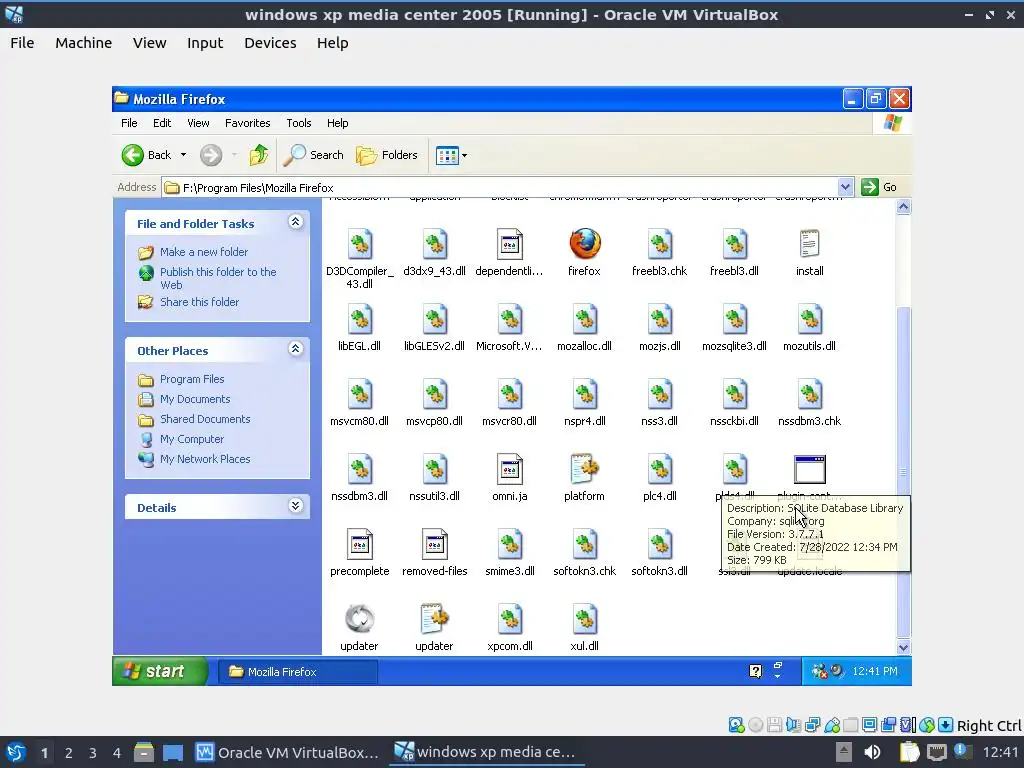
Task: Collapse the File and Folder Tasks panel
Action: click(x=295, y=222)
